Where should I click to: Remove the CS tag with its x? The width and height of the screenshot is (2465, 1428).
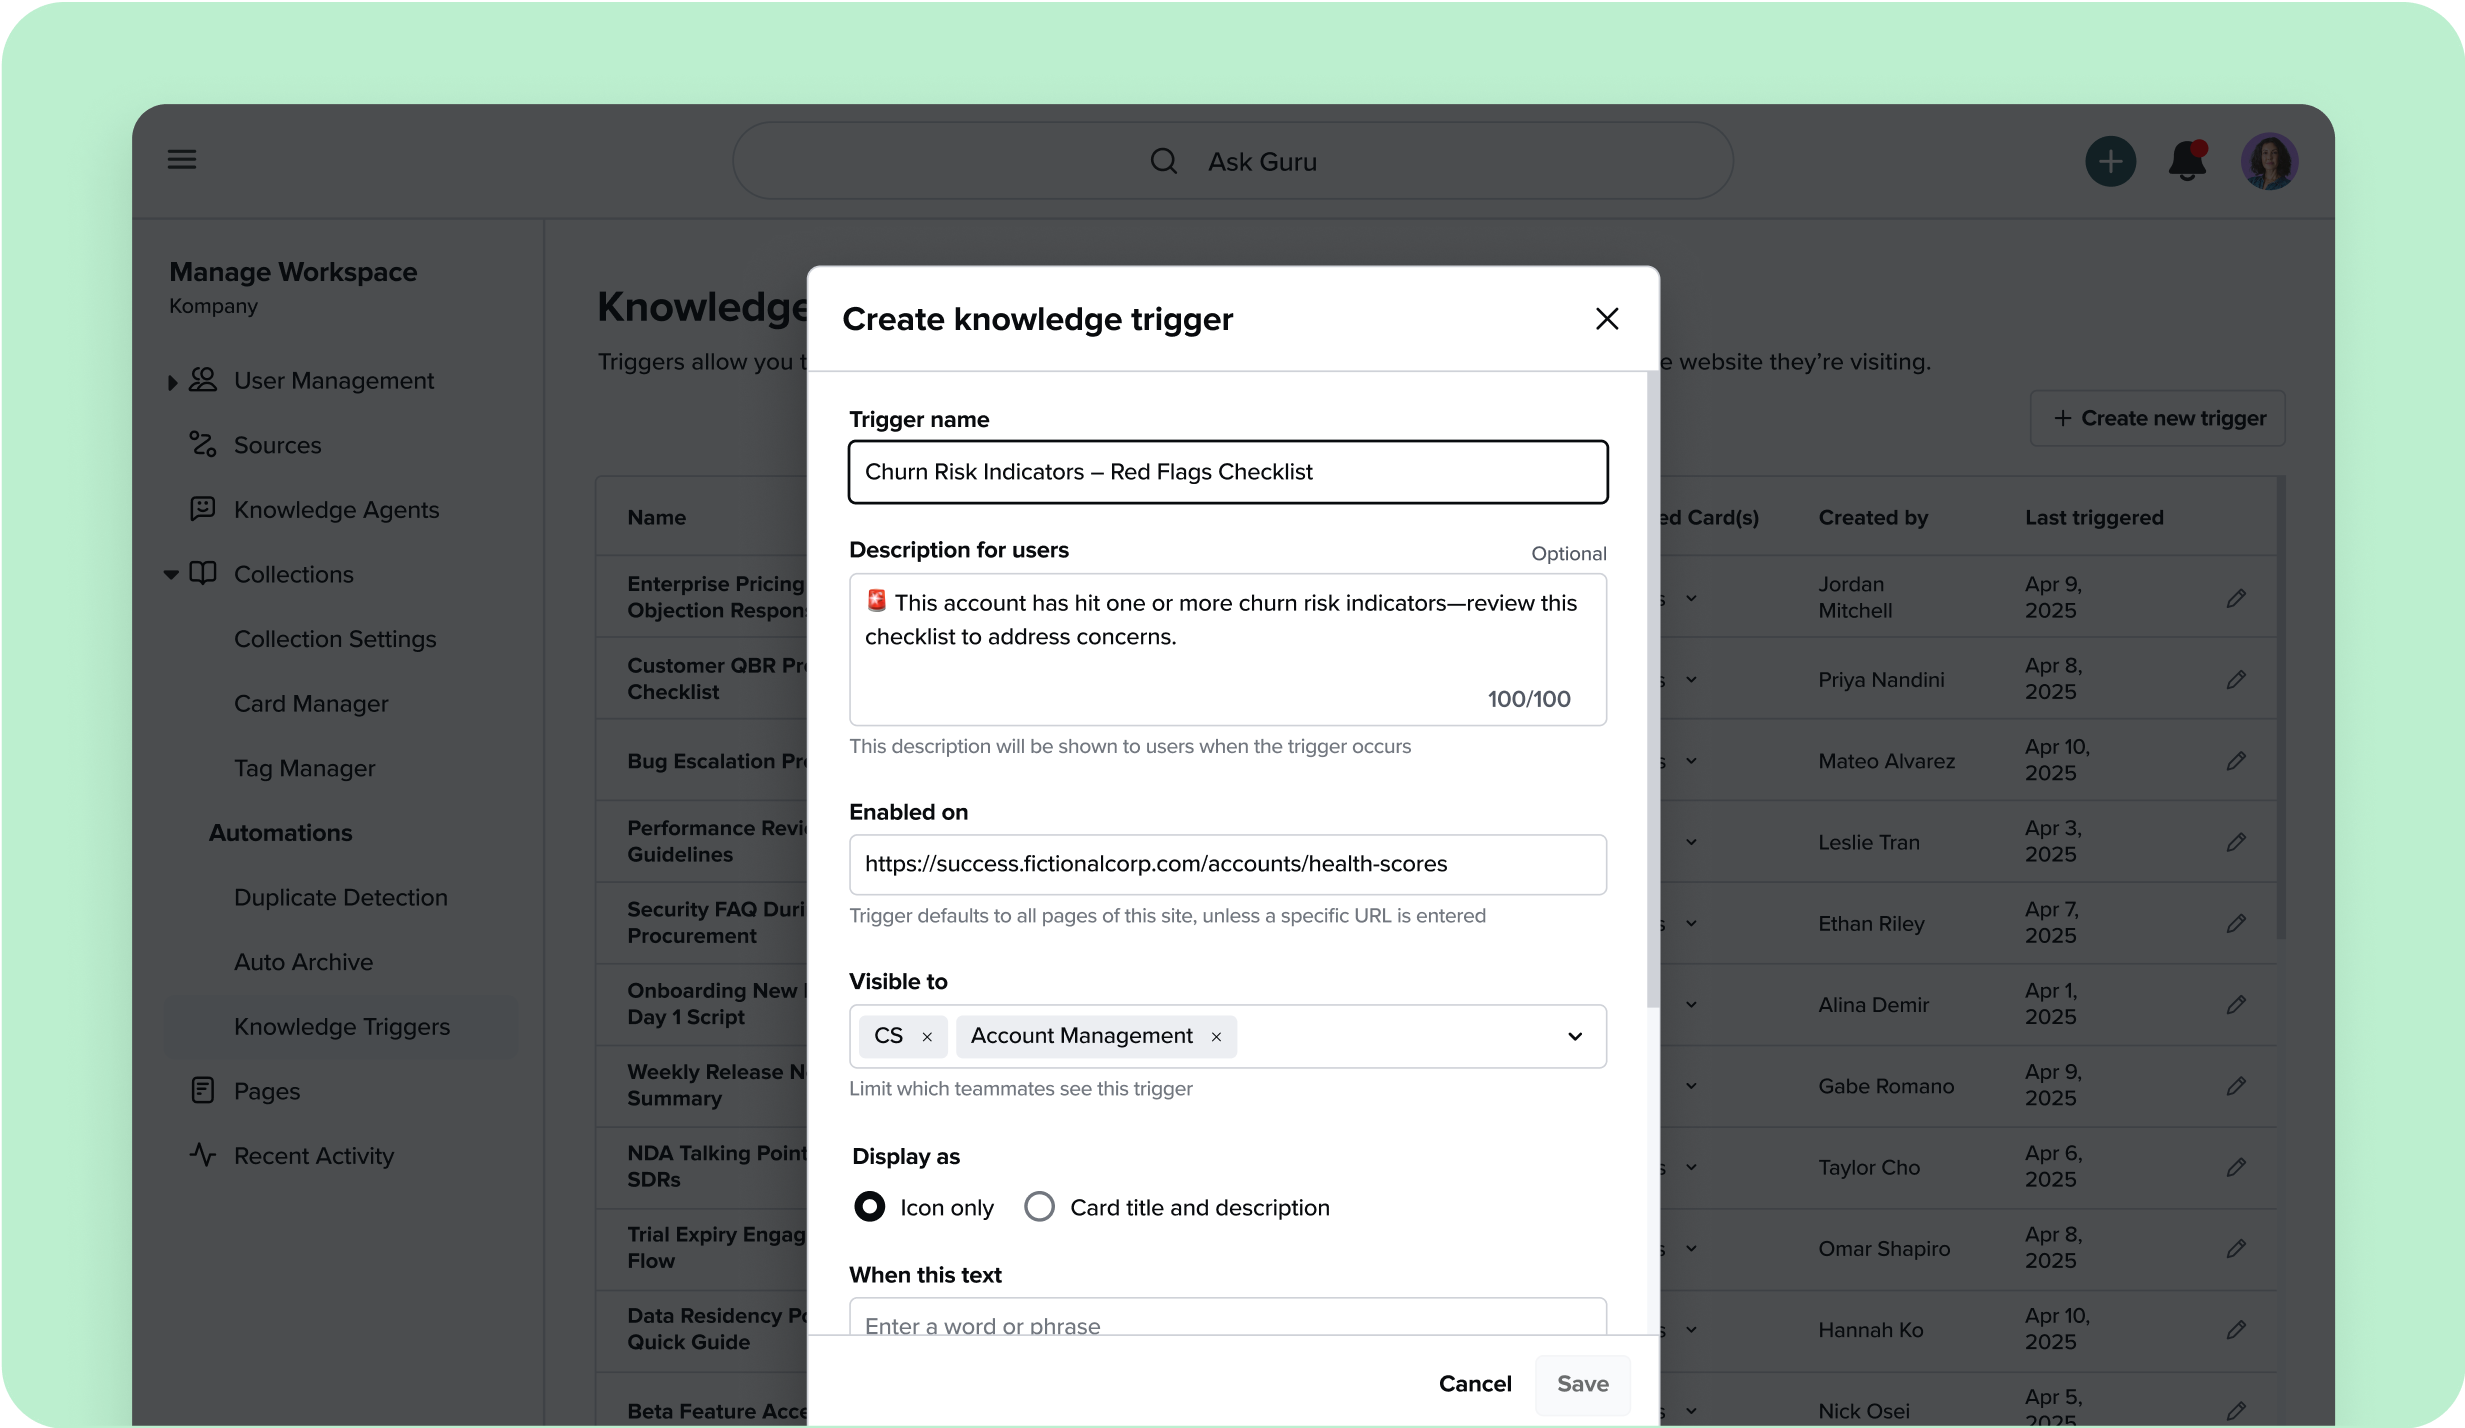[x=927, y=1037]
